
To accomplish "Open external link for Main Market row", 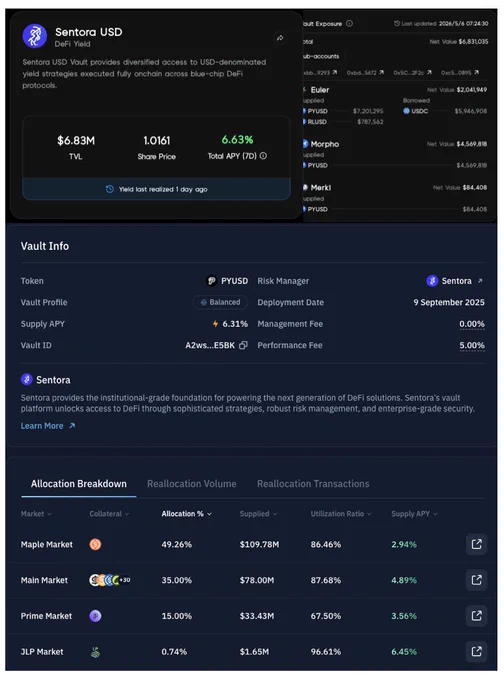I will tap(476, 580).
